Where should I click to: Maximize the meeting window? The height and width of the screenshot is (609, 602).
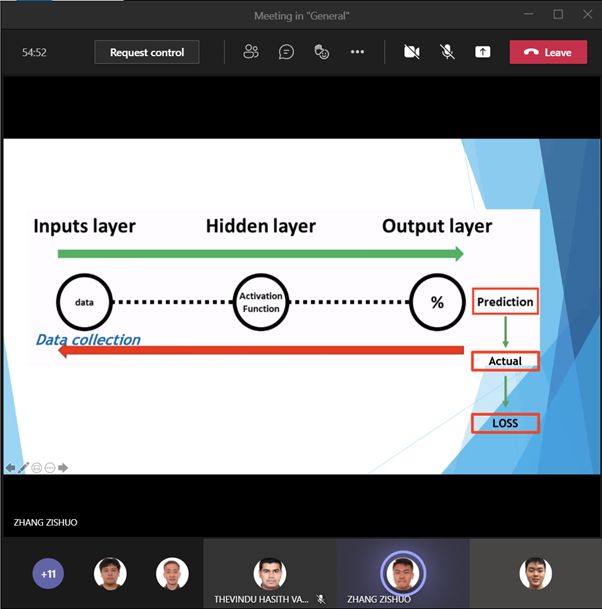tap(558, 14)
